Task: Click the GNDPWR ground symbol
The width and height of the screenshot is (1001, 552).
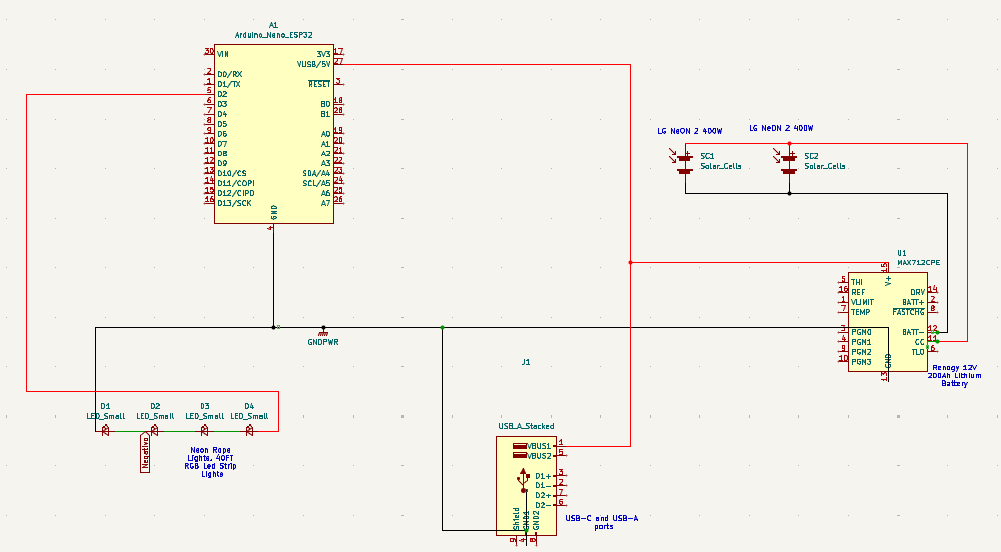Action: [x=322, y=331]
